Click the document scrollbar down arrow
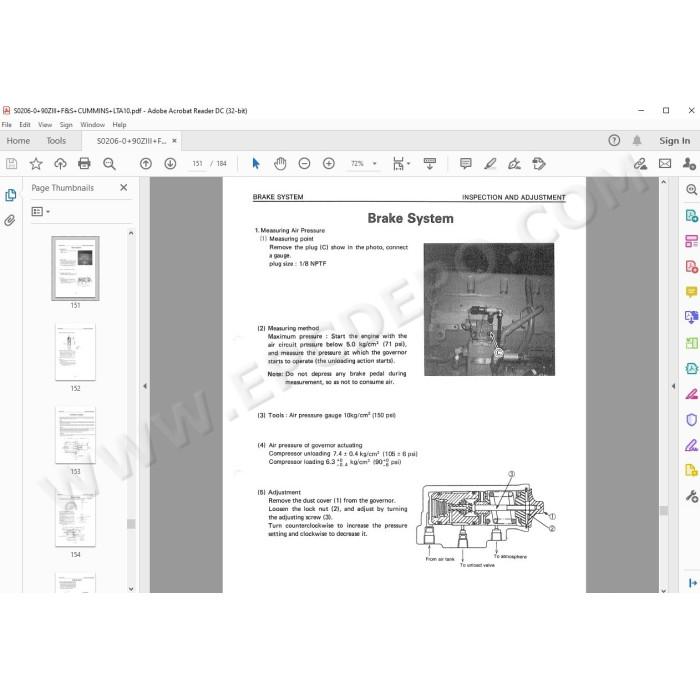The width and height of the screenshot is (700, 700). [663, 590]
